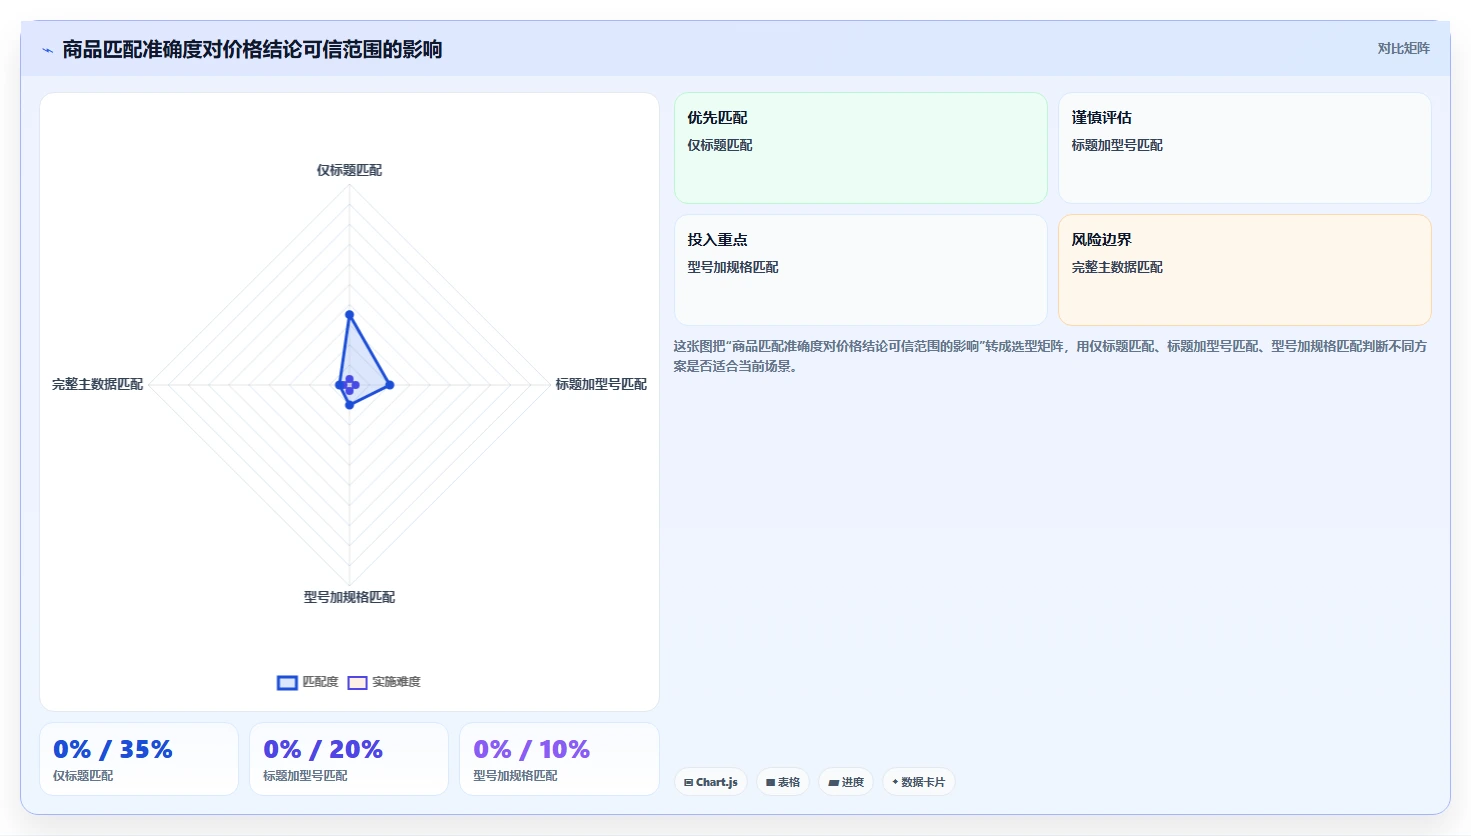Screen dimensions: 1471x836
Task: Select the 匹配度 data point on 标题加型号匹配 axis
Action: click(x=389, y=385)
